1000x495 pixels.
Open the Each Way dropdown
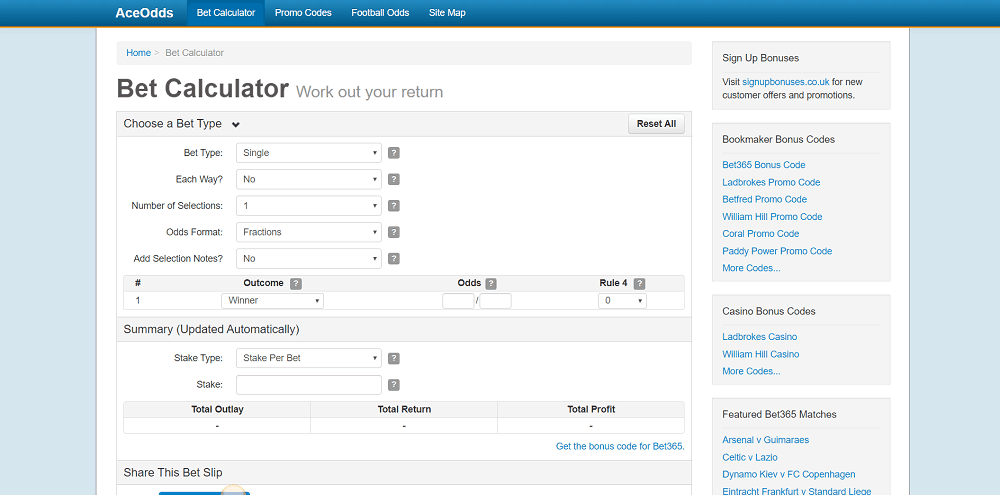pos(309,179)
